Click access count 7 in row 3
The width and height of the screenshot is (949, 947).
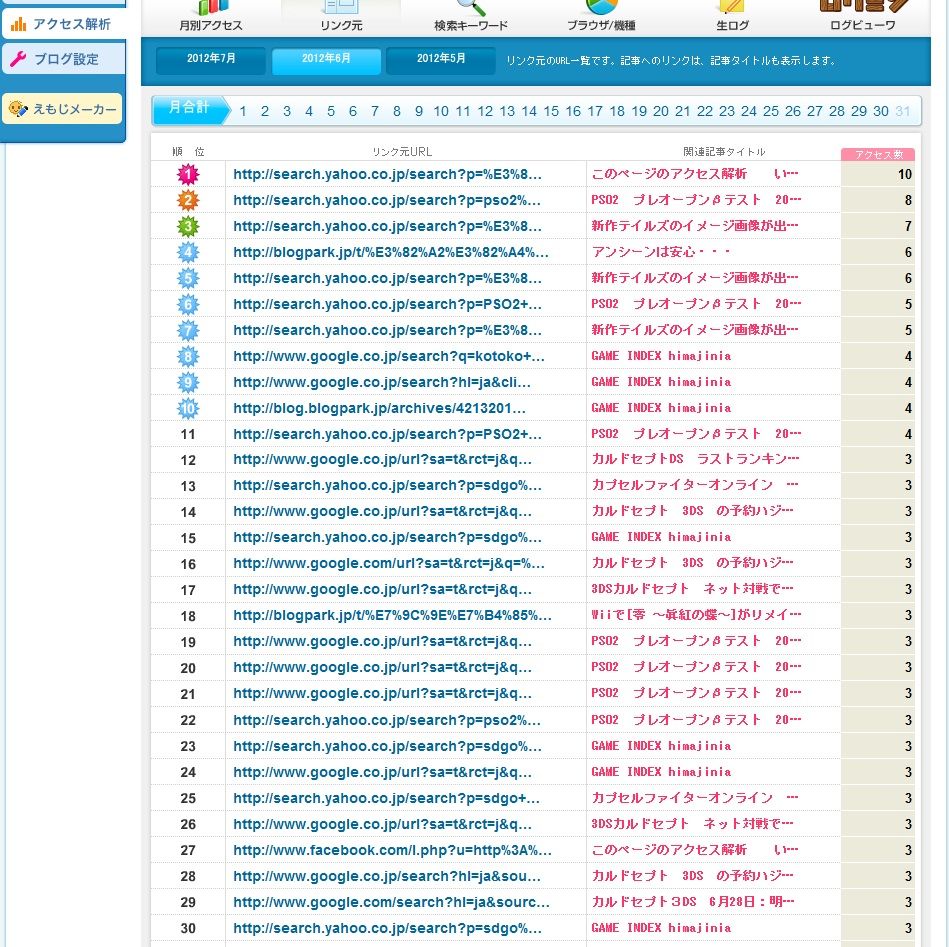click(x=908, y=226)
